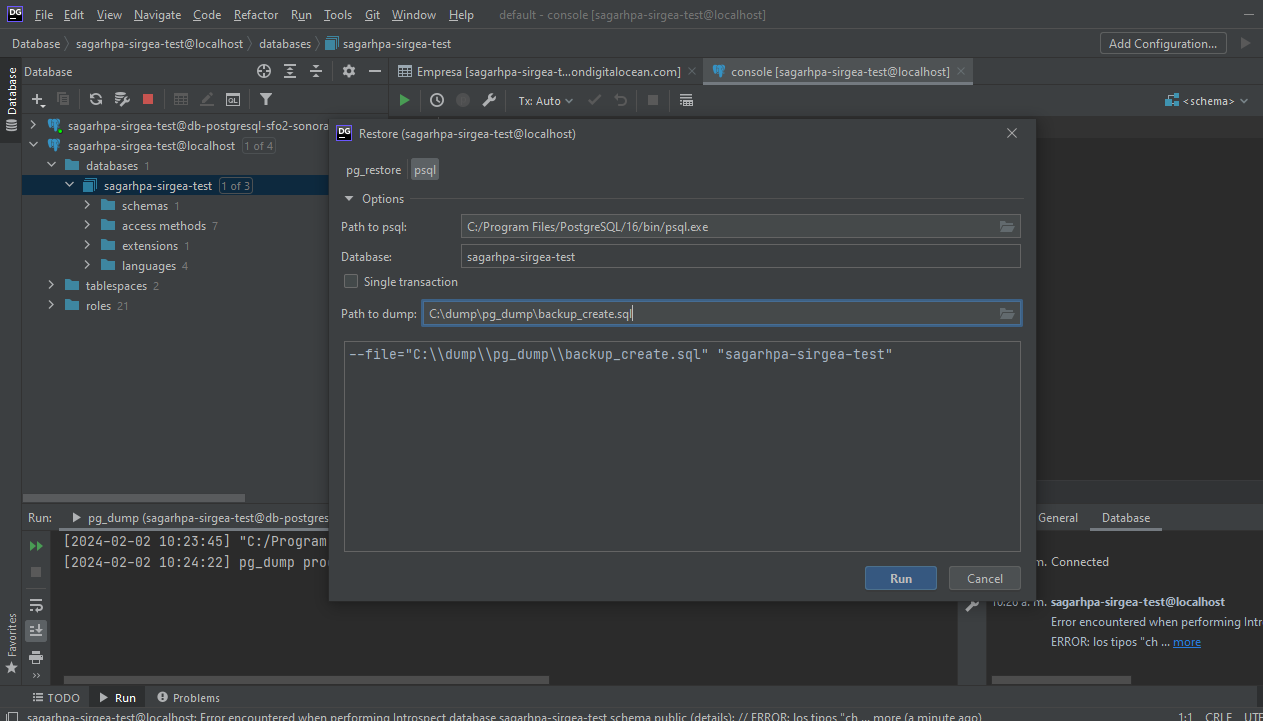Close the Restore dialog
This screenshot has height=721, width=1263.
(1012, 133)
